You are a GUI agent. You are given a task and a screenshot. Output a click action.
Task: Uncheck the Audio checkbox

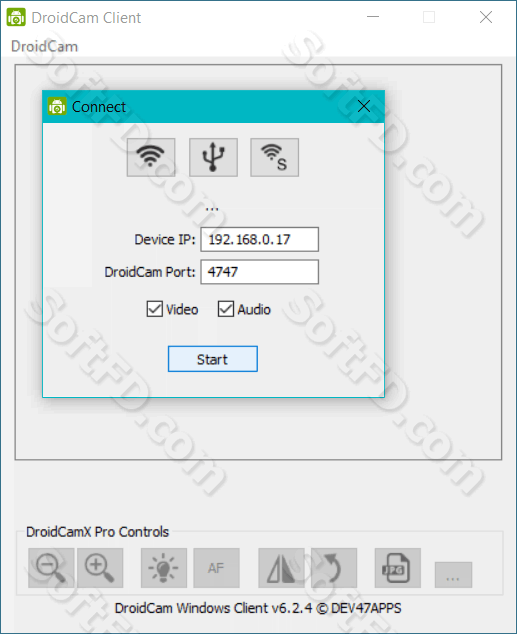[226, 309]
